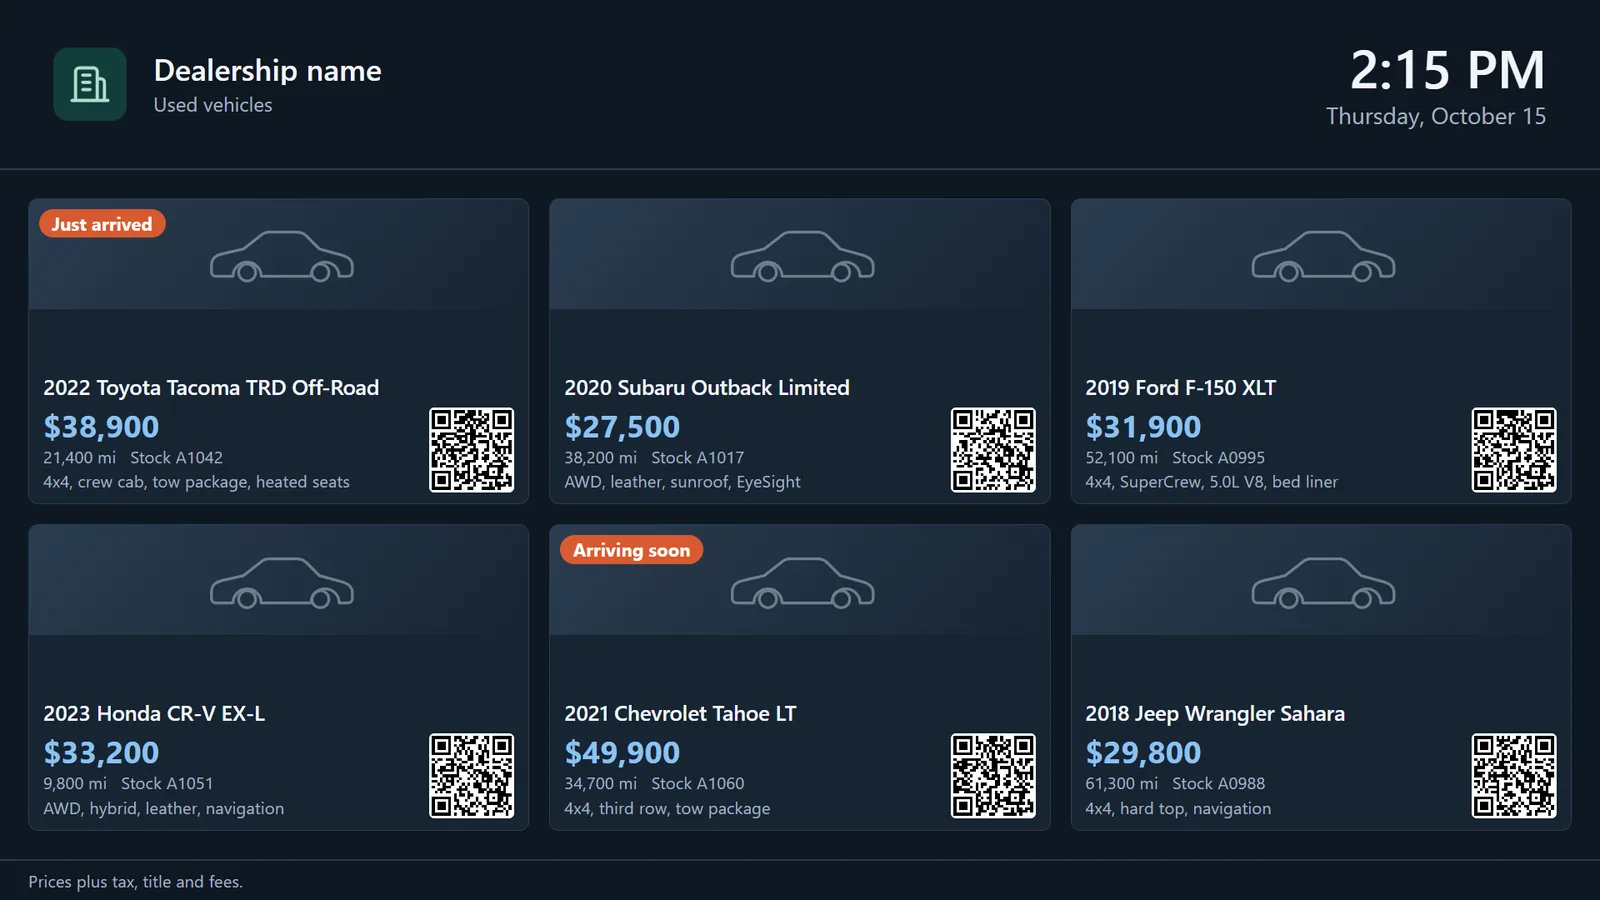This screenshot has width=1600, height=900.
Task: Select the '2019 Ford F-150 XLT' title
Action: pos(1181,388)
